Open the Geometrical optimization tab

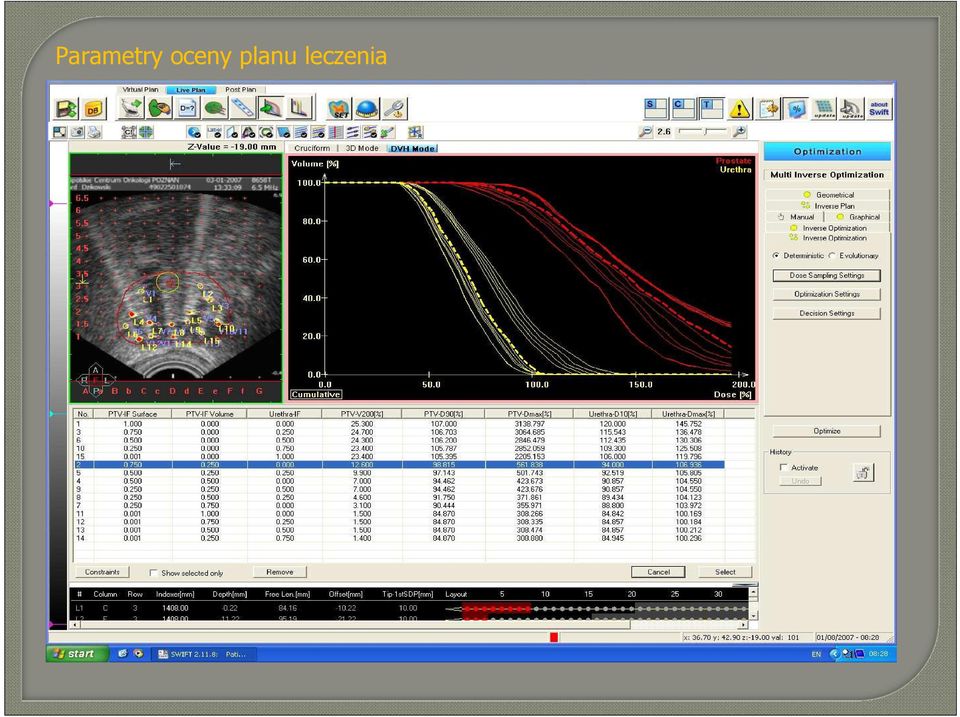click(828, 195)
